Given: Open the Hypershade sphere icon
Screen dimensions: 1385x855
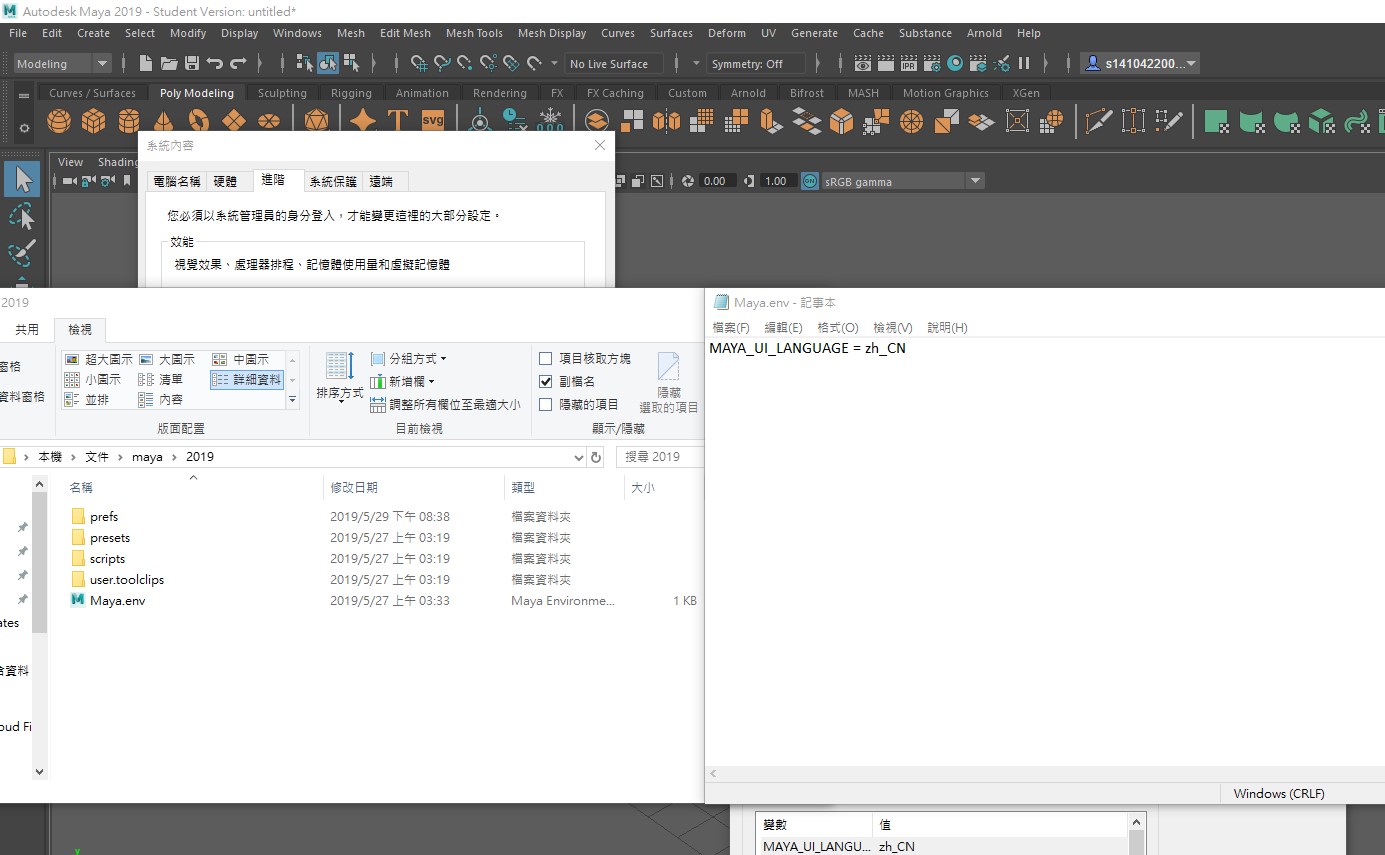Looking at the screenshot, I should [x=955, y=63].
